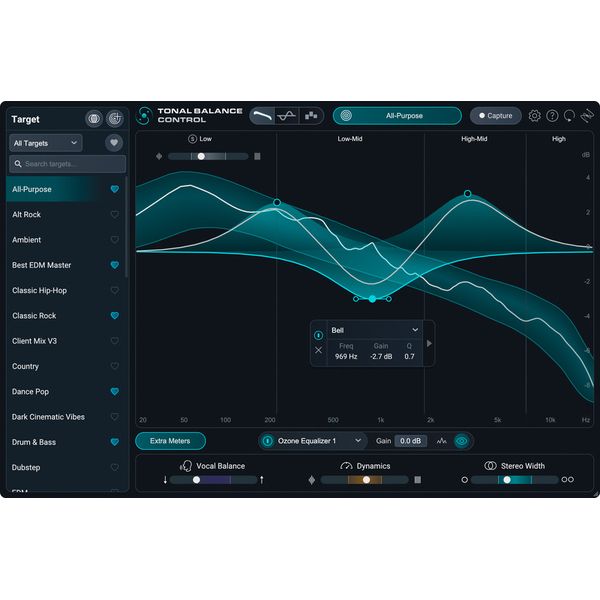Click the Low band crest factor slider handle

click(201, 156)
